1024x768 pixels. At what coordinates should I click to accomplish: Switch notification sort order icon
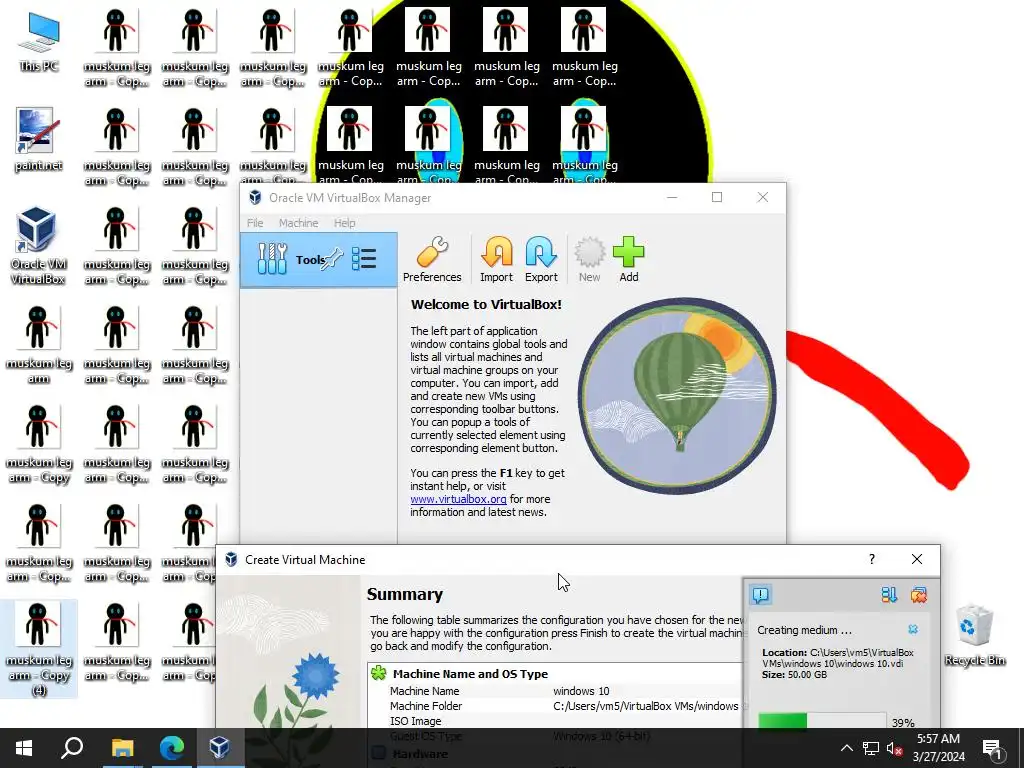(889, 594)
